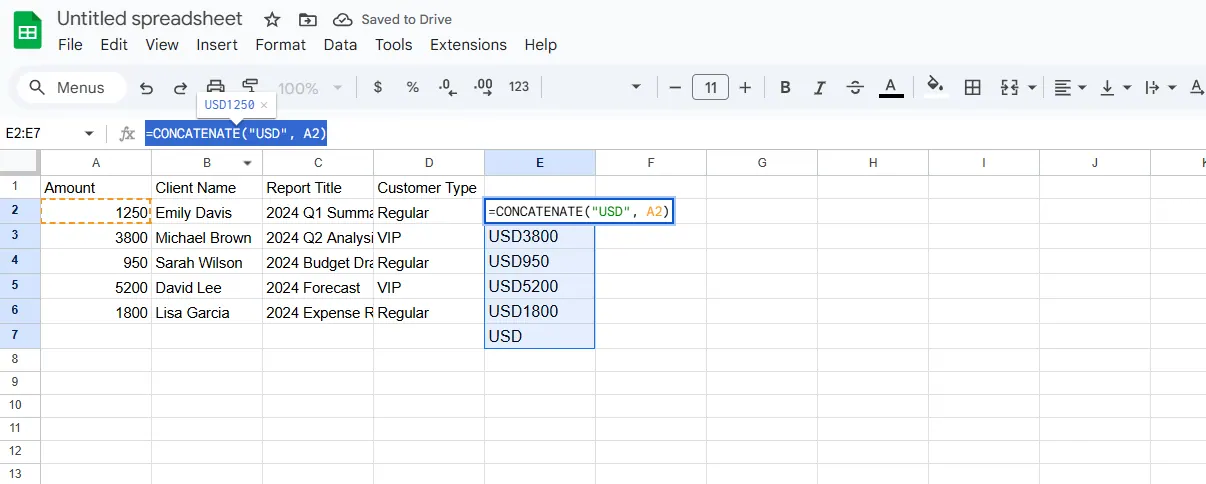Click the Undo arrow in toolbar
1206x484 pixels.
[x=147, y=88]
